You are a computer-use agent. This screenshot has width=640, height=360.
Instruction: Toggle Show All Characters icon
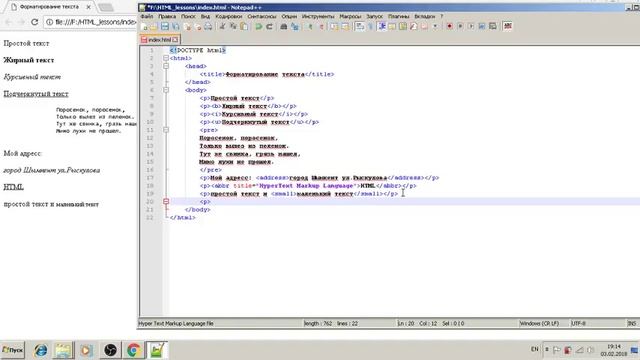pyautogui.click(x=371, y=27)
